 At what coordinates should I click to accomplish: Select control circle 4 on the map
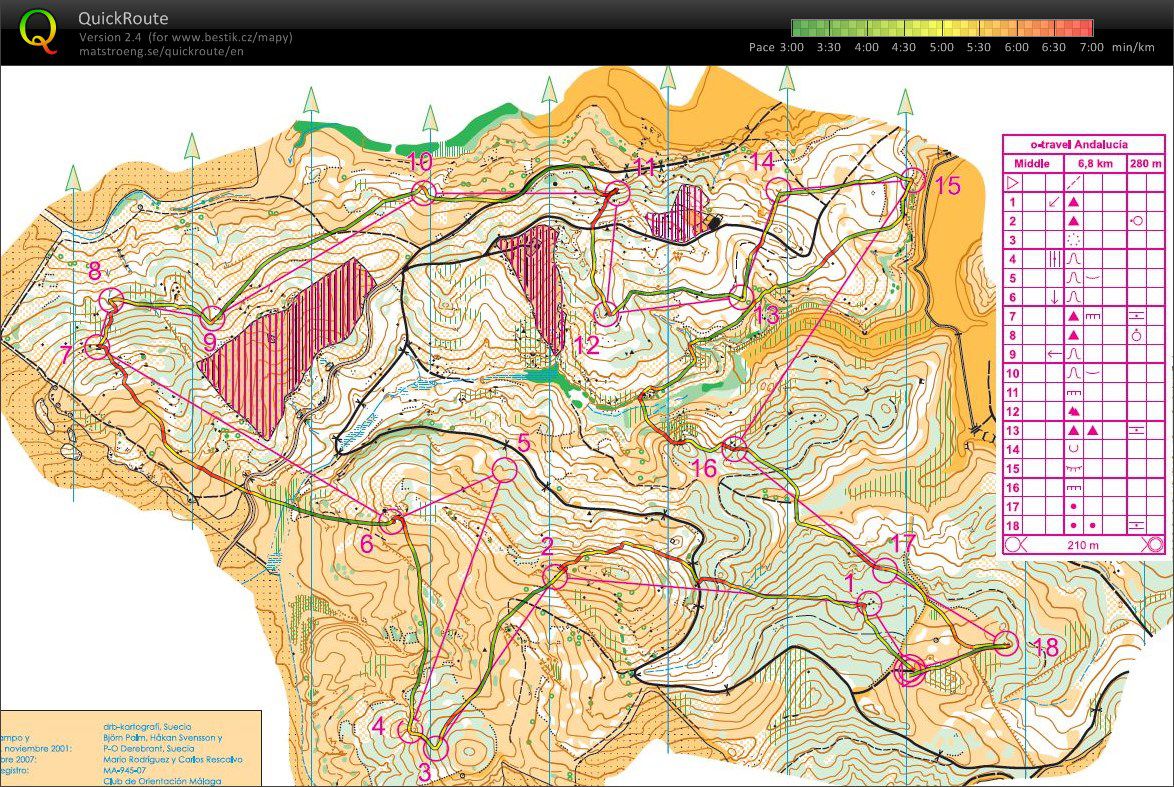pyautogui.click(x=410, y=730)
